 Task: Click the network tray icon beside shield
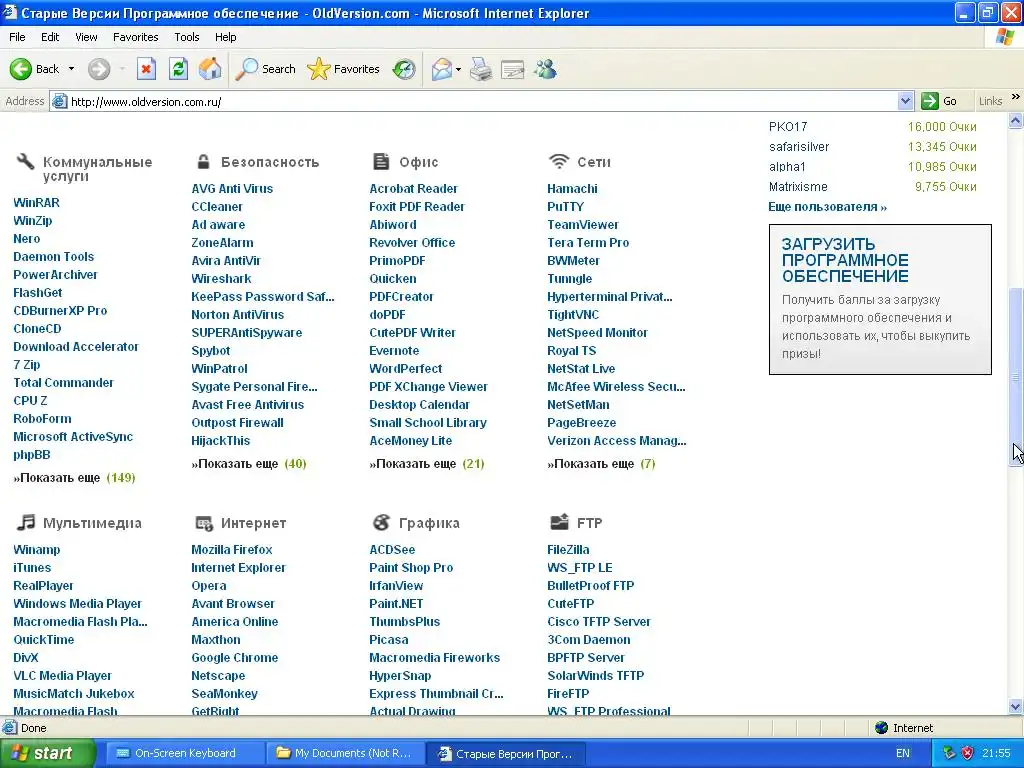[x=950, y=753]
